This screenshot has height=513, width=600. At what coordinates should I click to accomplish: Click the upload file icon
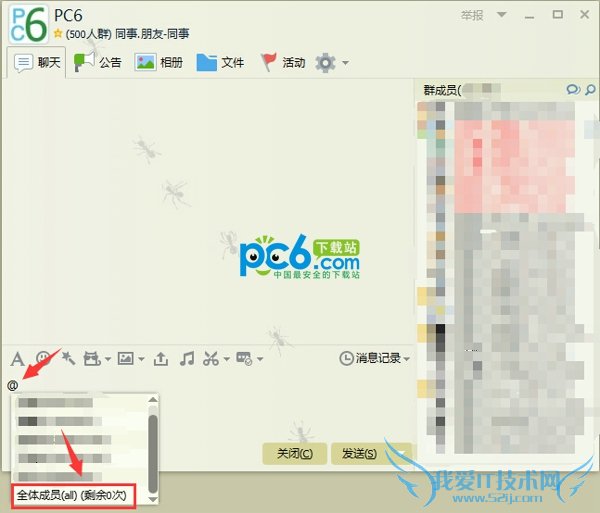coord(161,359)
